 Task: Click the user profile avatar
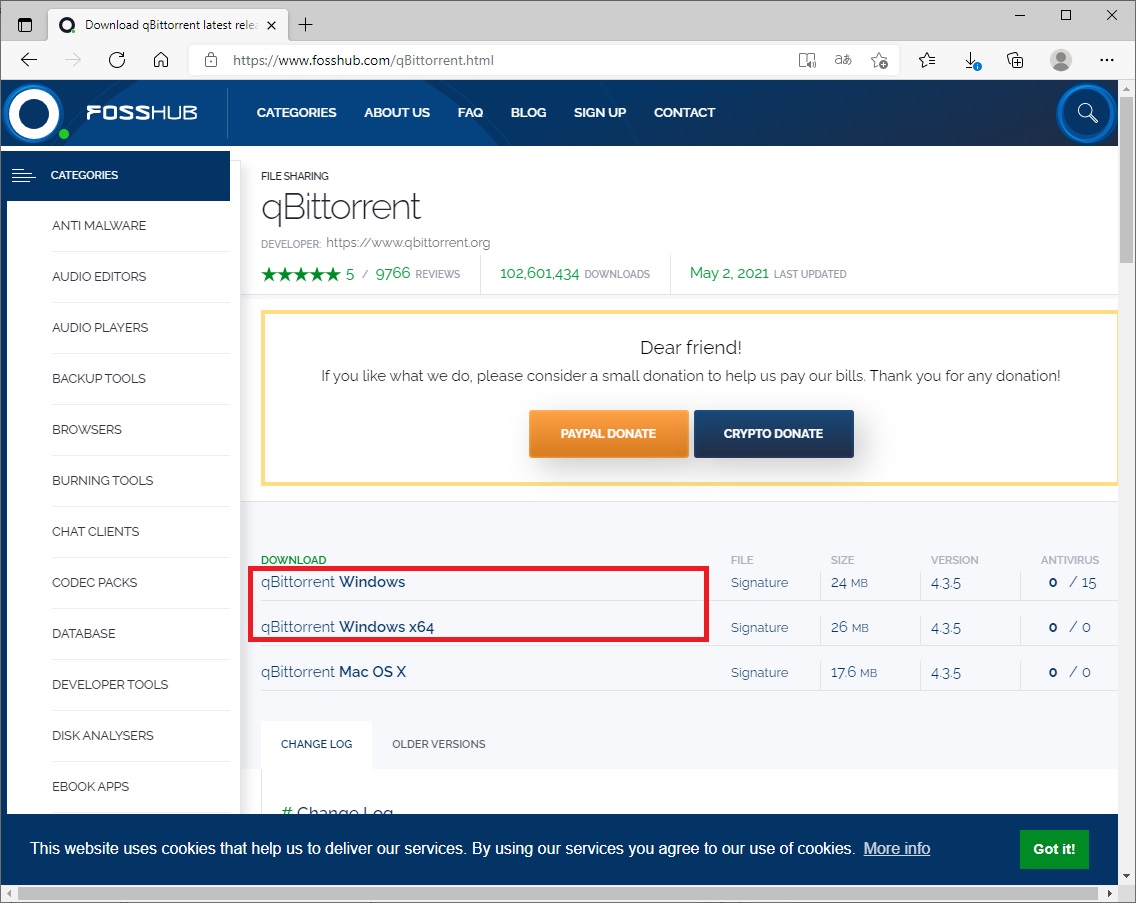coord(1061,60)
